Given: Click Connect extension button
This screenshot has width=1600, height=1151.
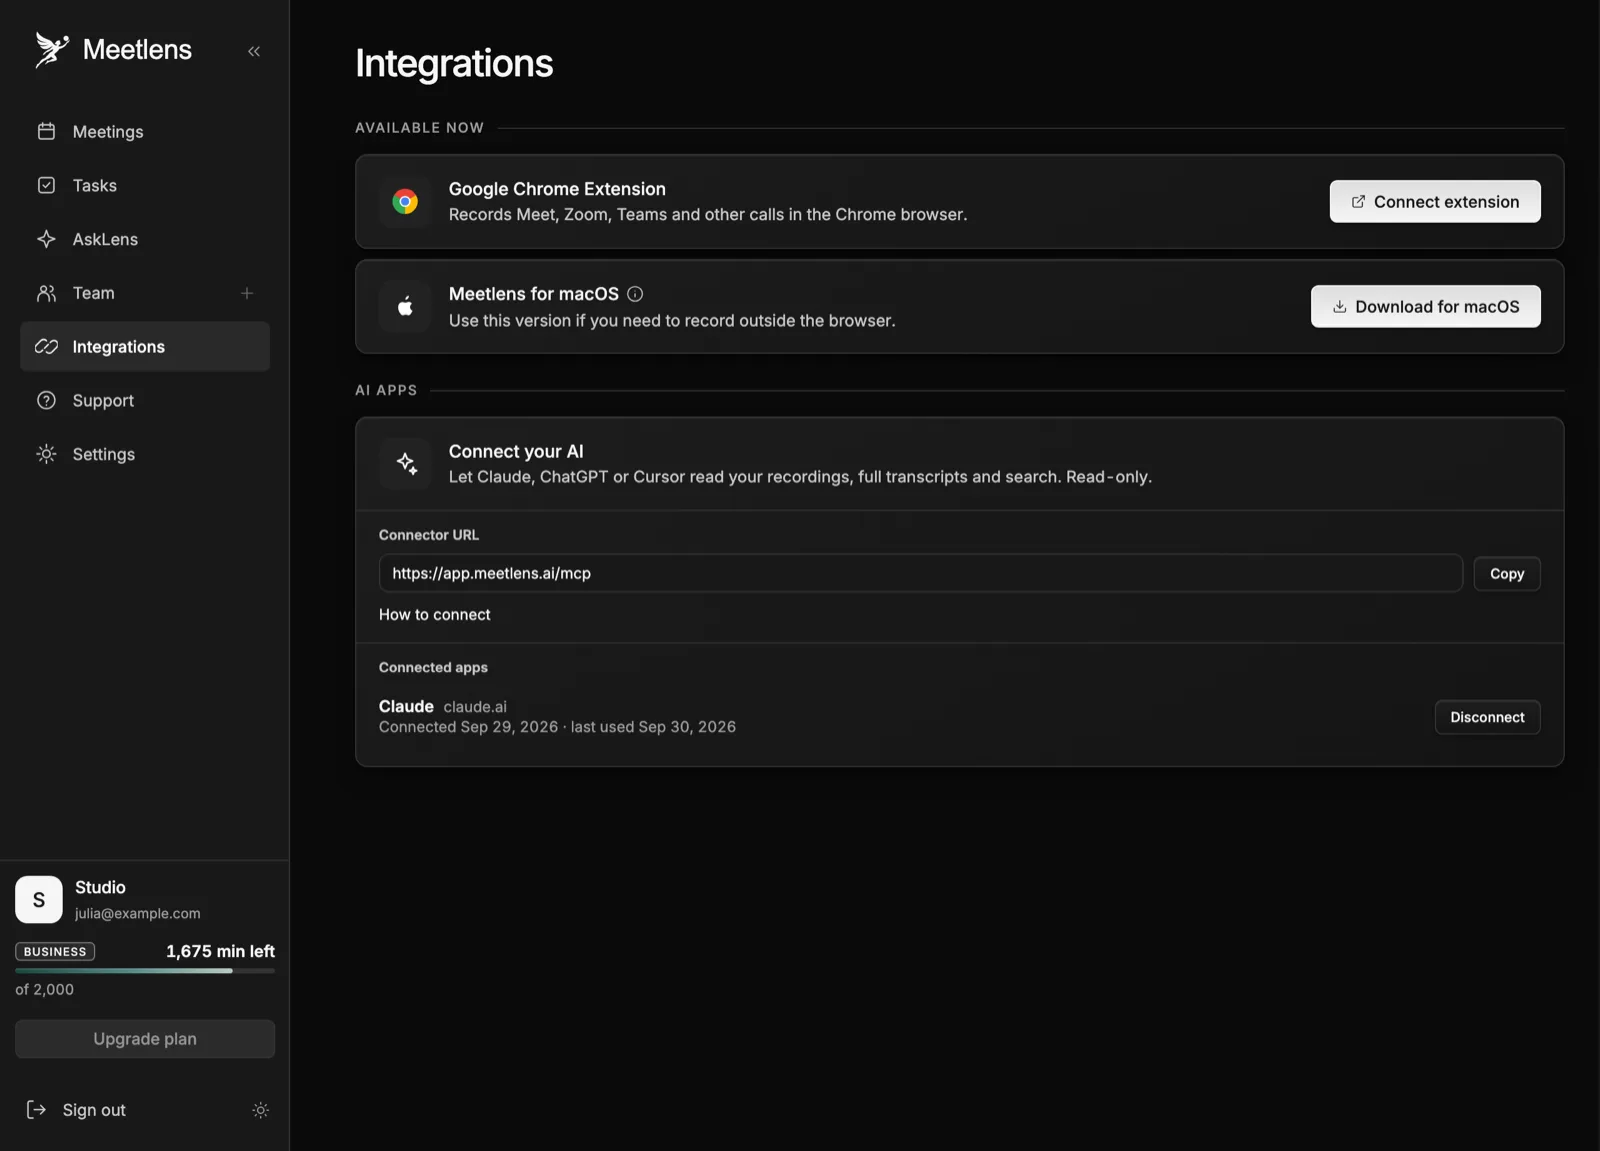Looking at the screenshot, I should 1435,202.
